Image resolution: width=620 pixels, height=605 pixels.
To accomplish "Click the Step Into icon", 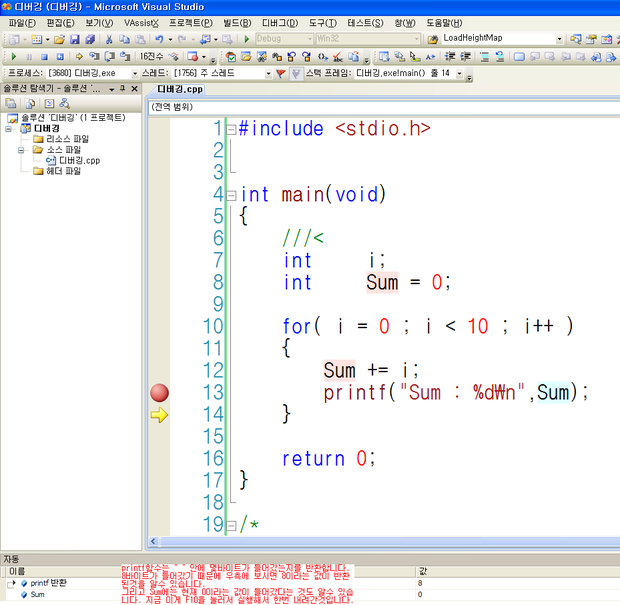I will [94, 57].
